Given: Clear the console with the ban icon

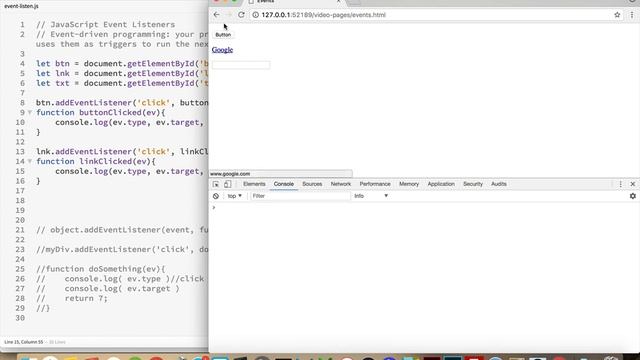Looking at the screenshot, I should [216, 196].
